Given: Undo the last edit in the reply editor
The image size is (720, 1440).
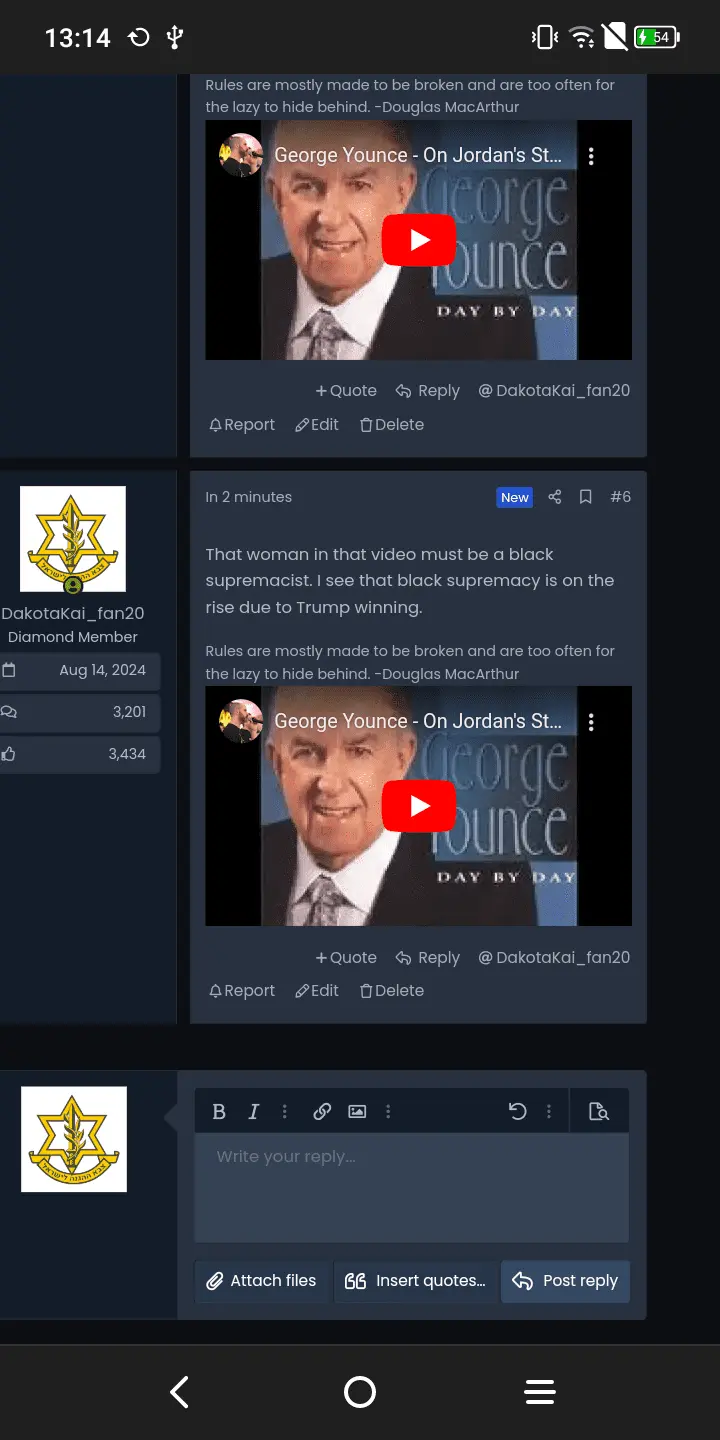Looking at the screenshot, I should [x=517, y=1111].
